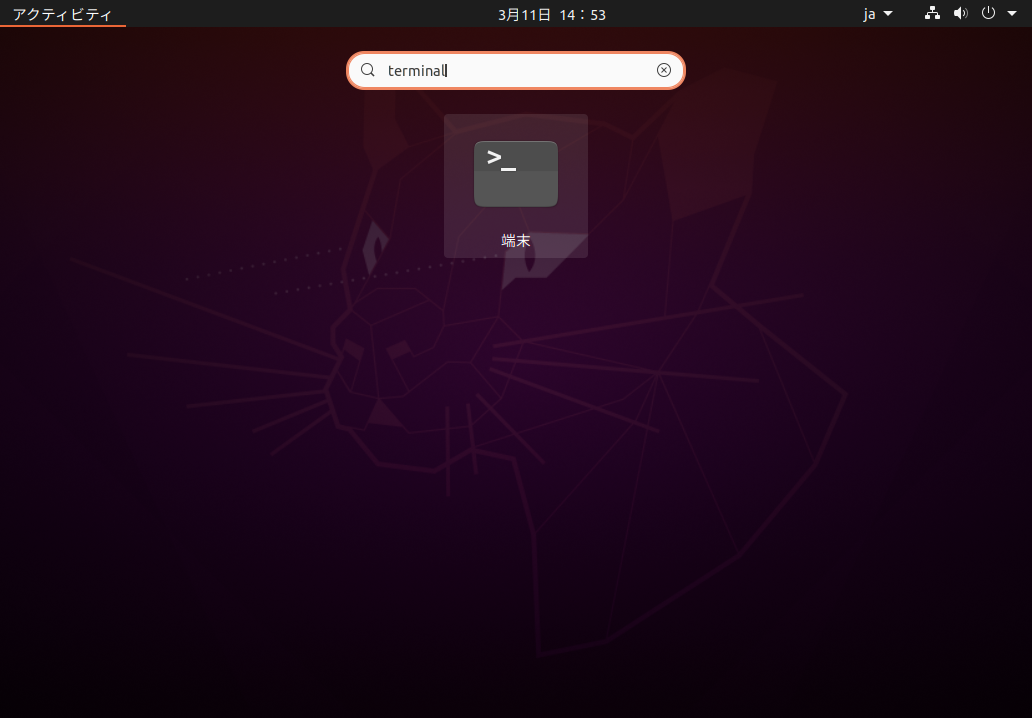Expand the arrow next to ja indicator
This screenshot has width=1032, height=718.
[888, 14]
